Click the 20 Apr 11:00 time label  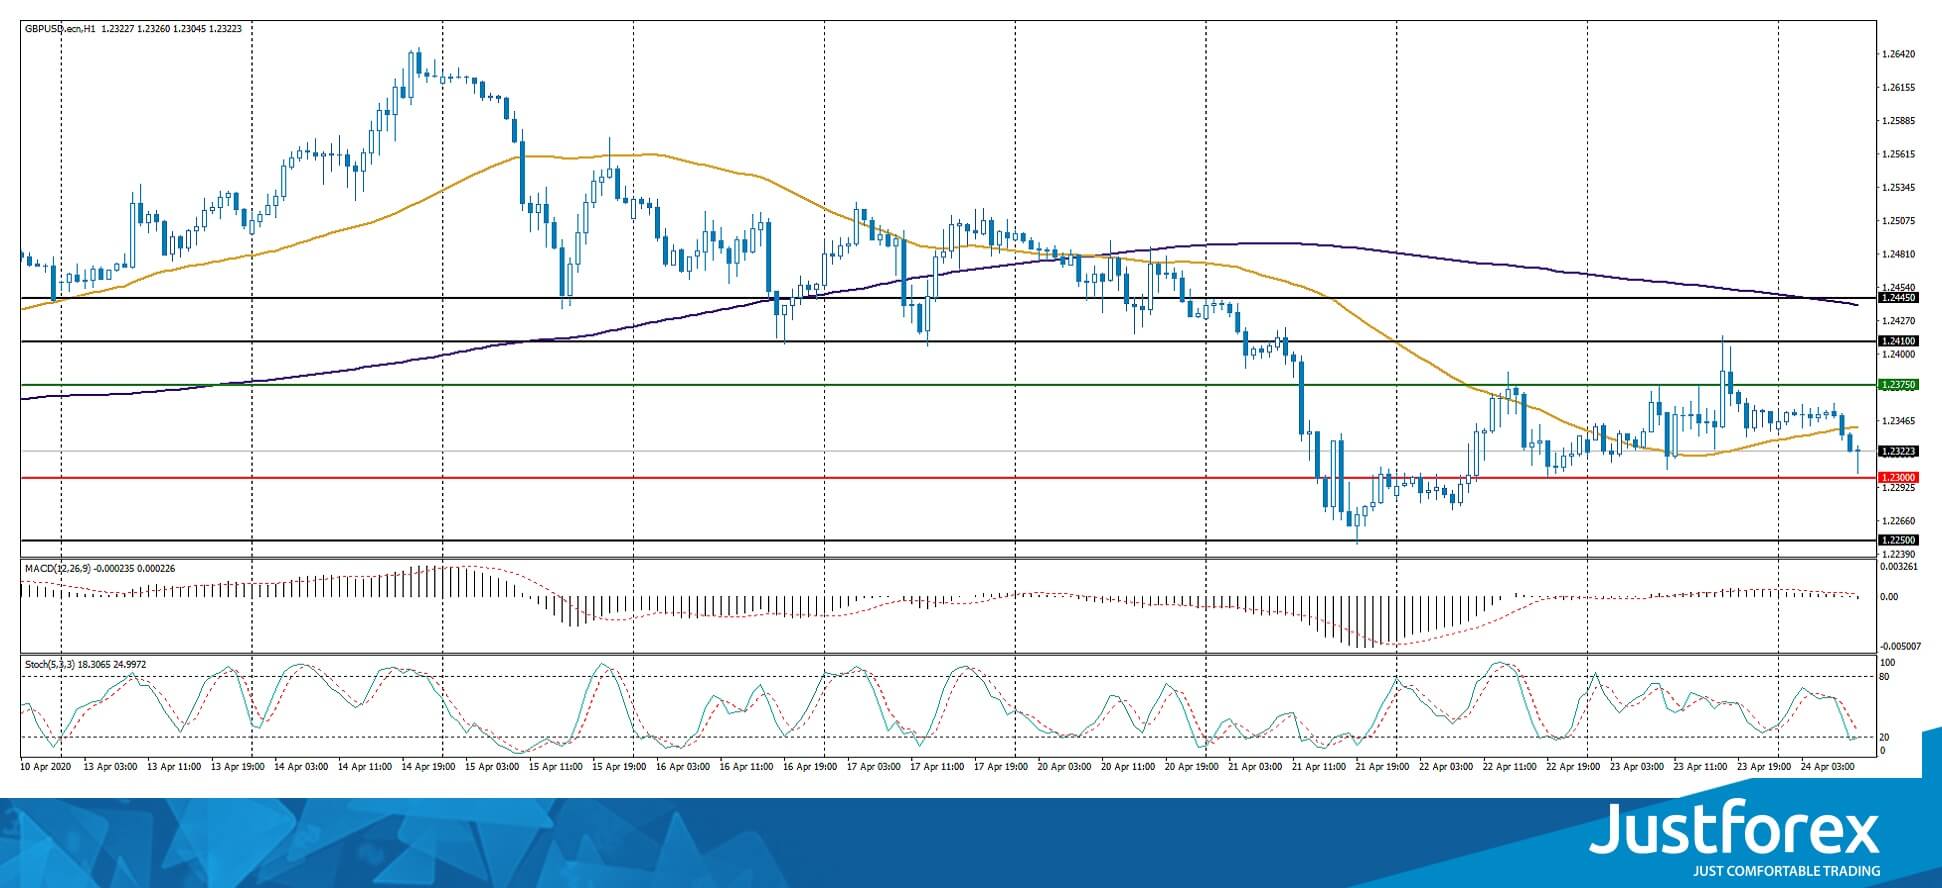1128,766
